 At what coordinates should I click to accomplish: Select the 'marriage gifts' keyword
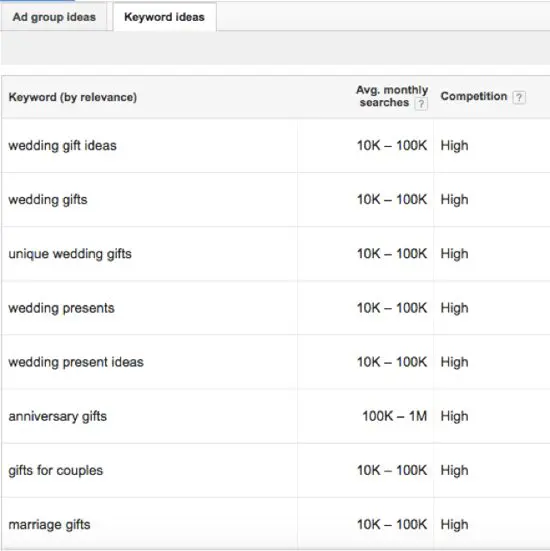[50, 524]
